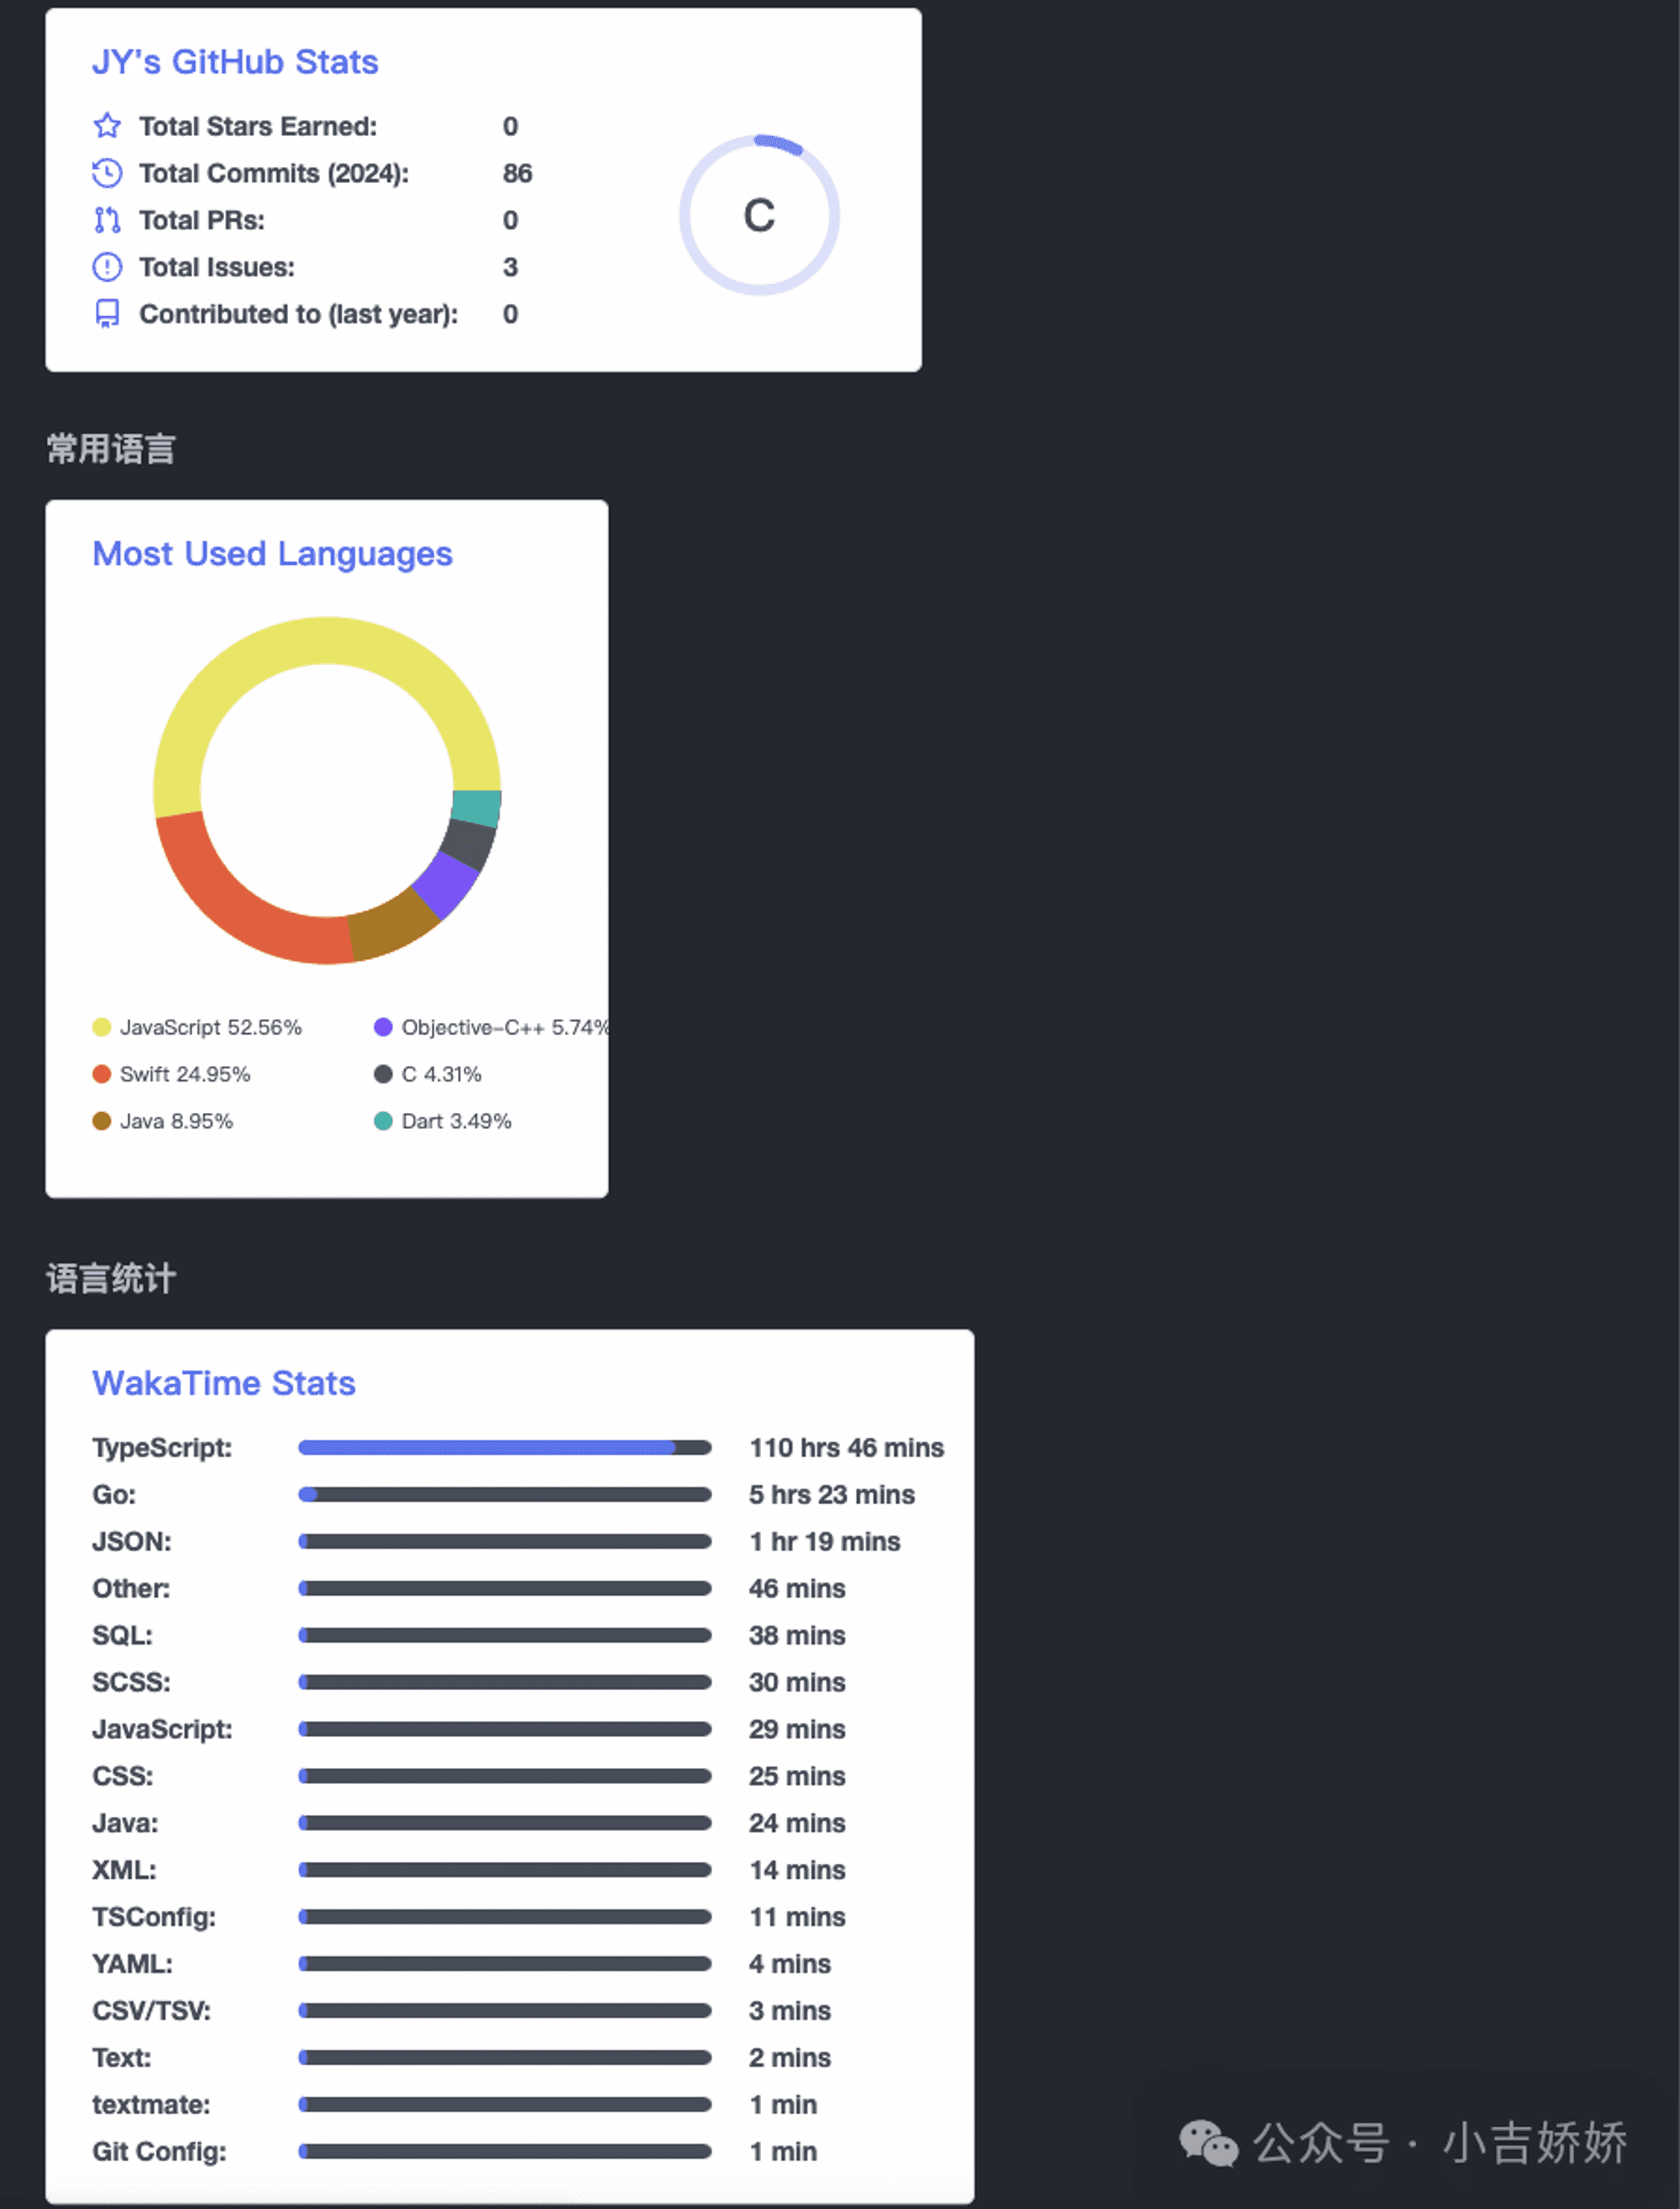Click the brown Java legend dot

101,1121
